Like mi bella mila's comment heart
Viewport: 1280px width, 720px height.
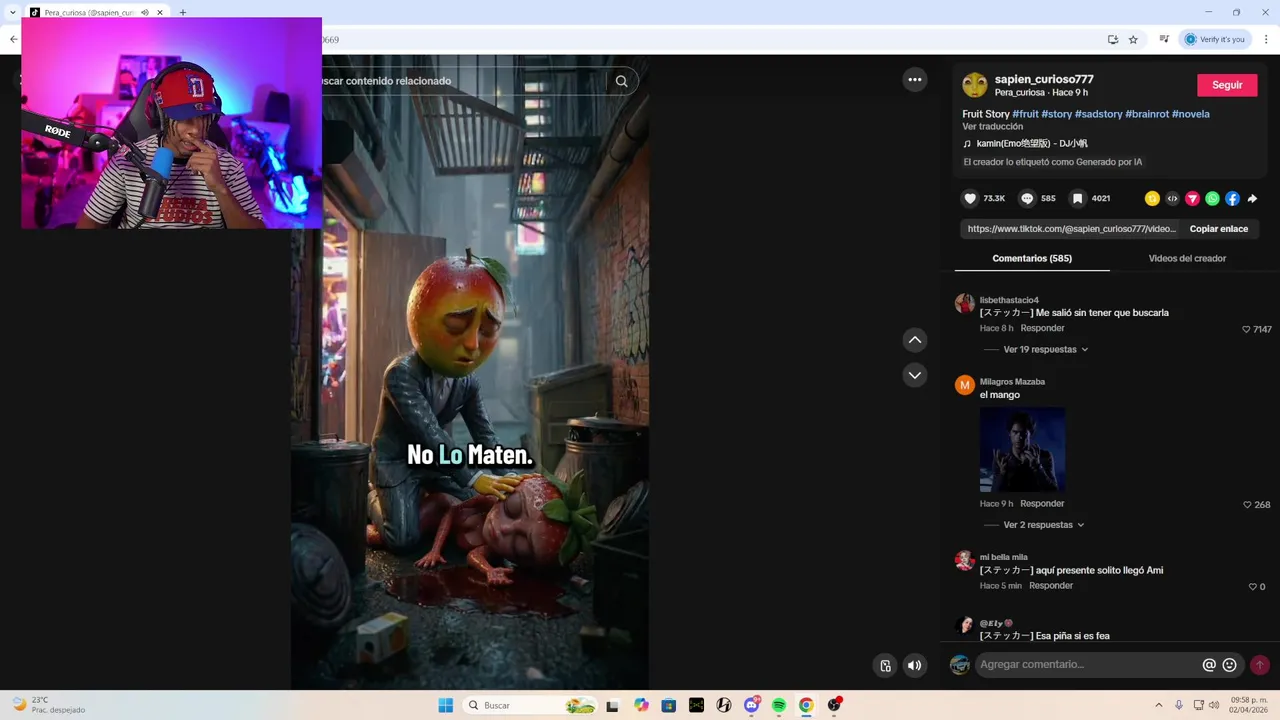(1253, 587)
